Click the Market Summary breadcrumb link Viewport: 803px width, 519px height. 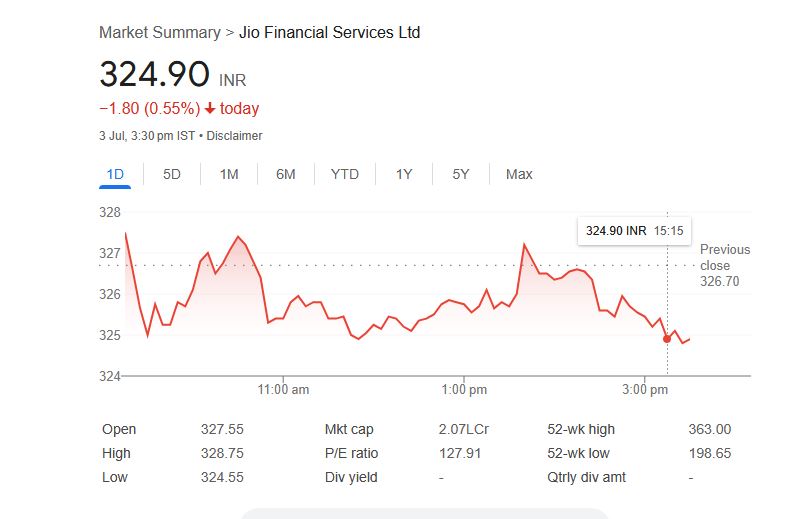pos(159,32)
